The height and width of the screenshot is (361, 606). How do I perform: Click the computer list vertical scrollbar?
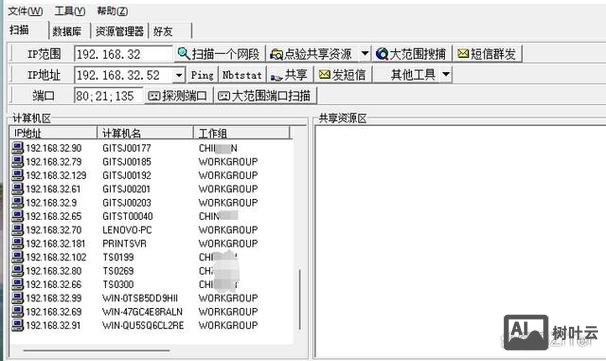tap(300, 300)
